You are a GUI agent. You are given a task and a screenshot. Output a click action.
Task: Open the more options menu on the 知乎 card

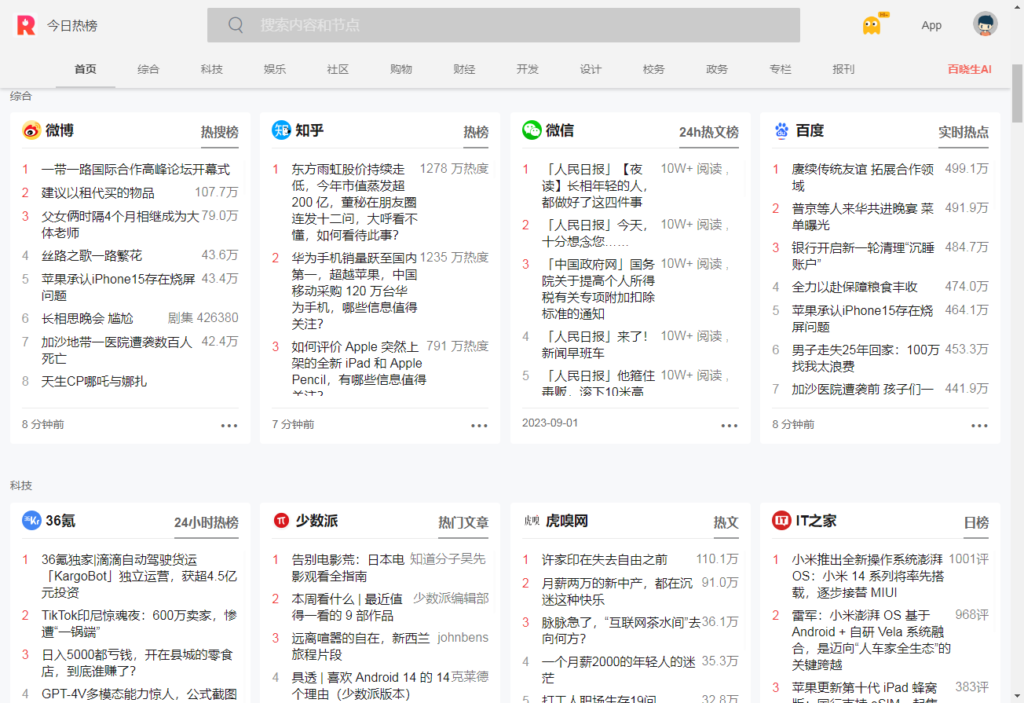coord(479,425)
